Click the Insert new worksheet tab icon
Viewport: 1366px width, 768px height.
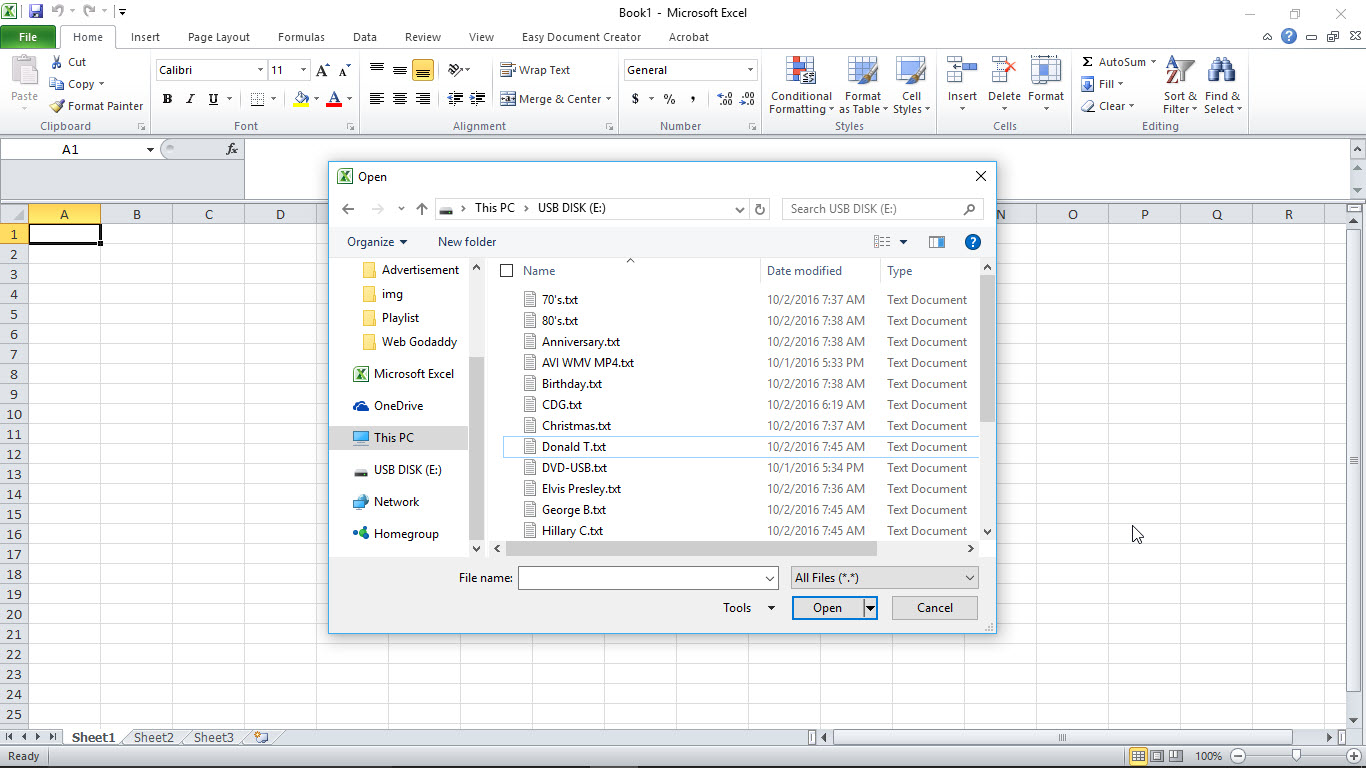(x=261, y=737)
